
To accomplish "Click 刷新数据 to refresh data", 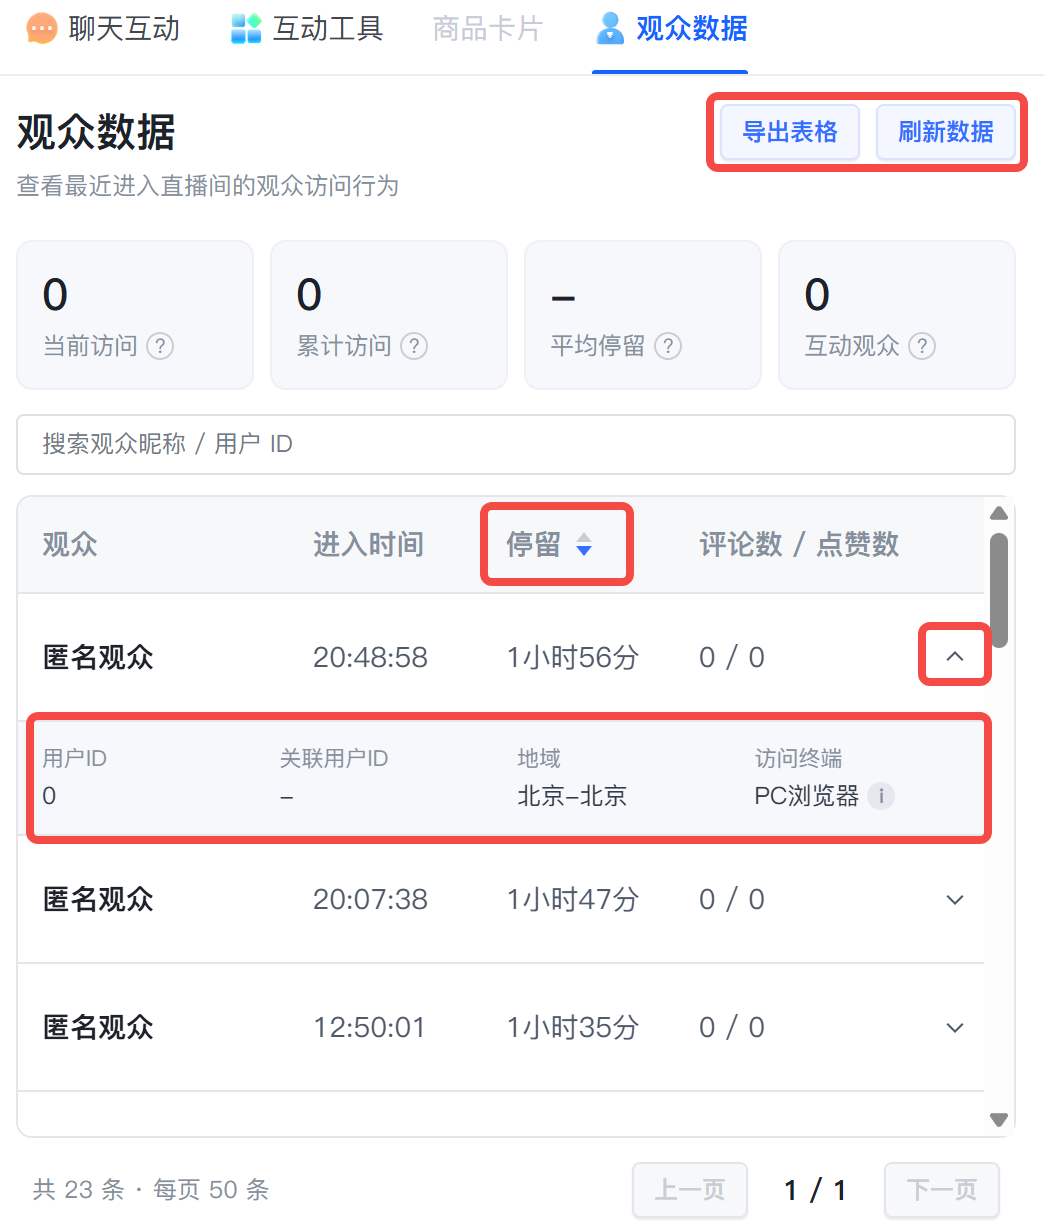I will [x=946, y=132].
